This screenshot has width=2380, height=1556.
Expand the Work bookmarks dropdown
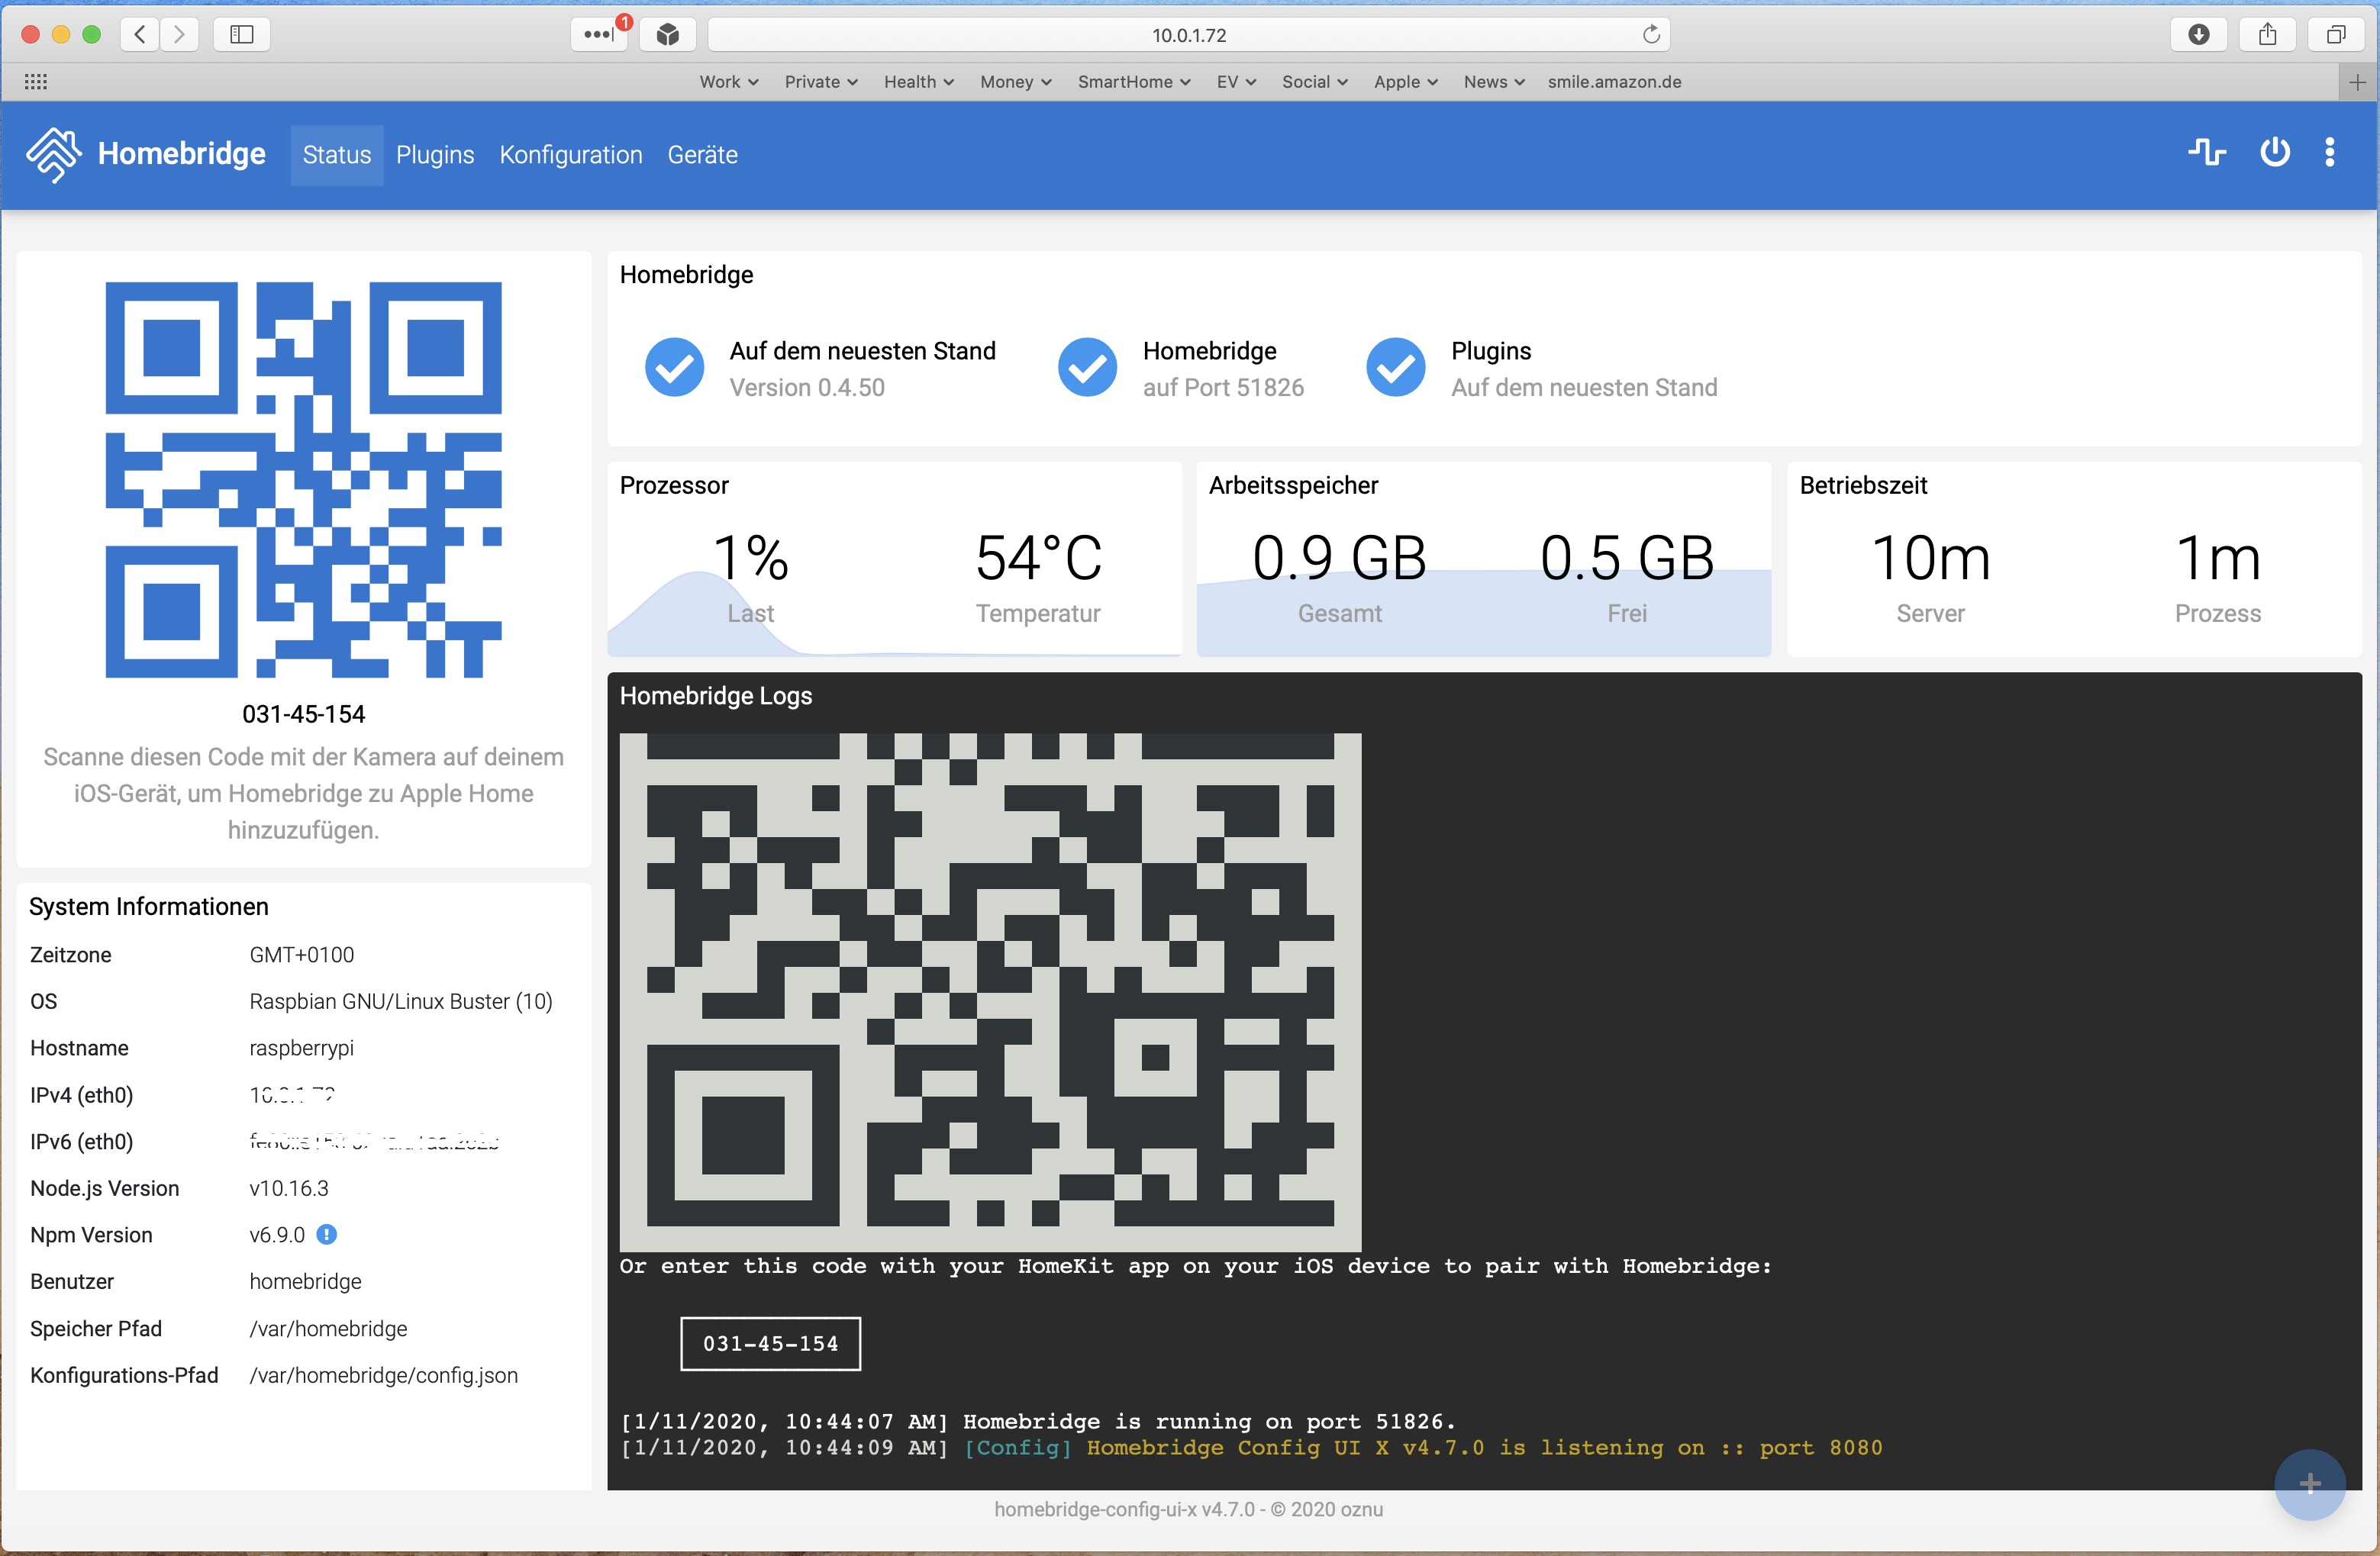point(728,82)
